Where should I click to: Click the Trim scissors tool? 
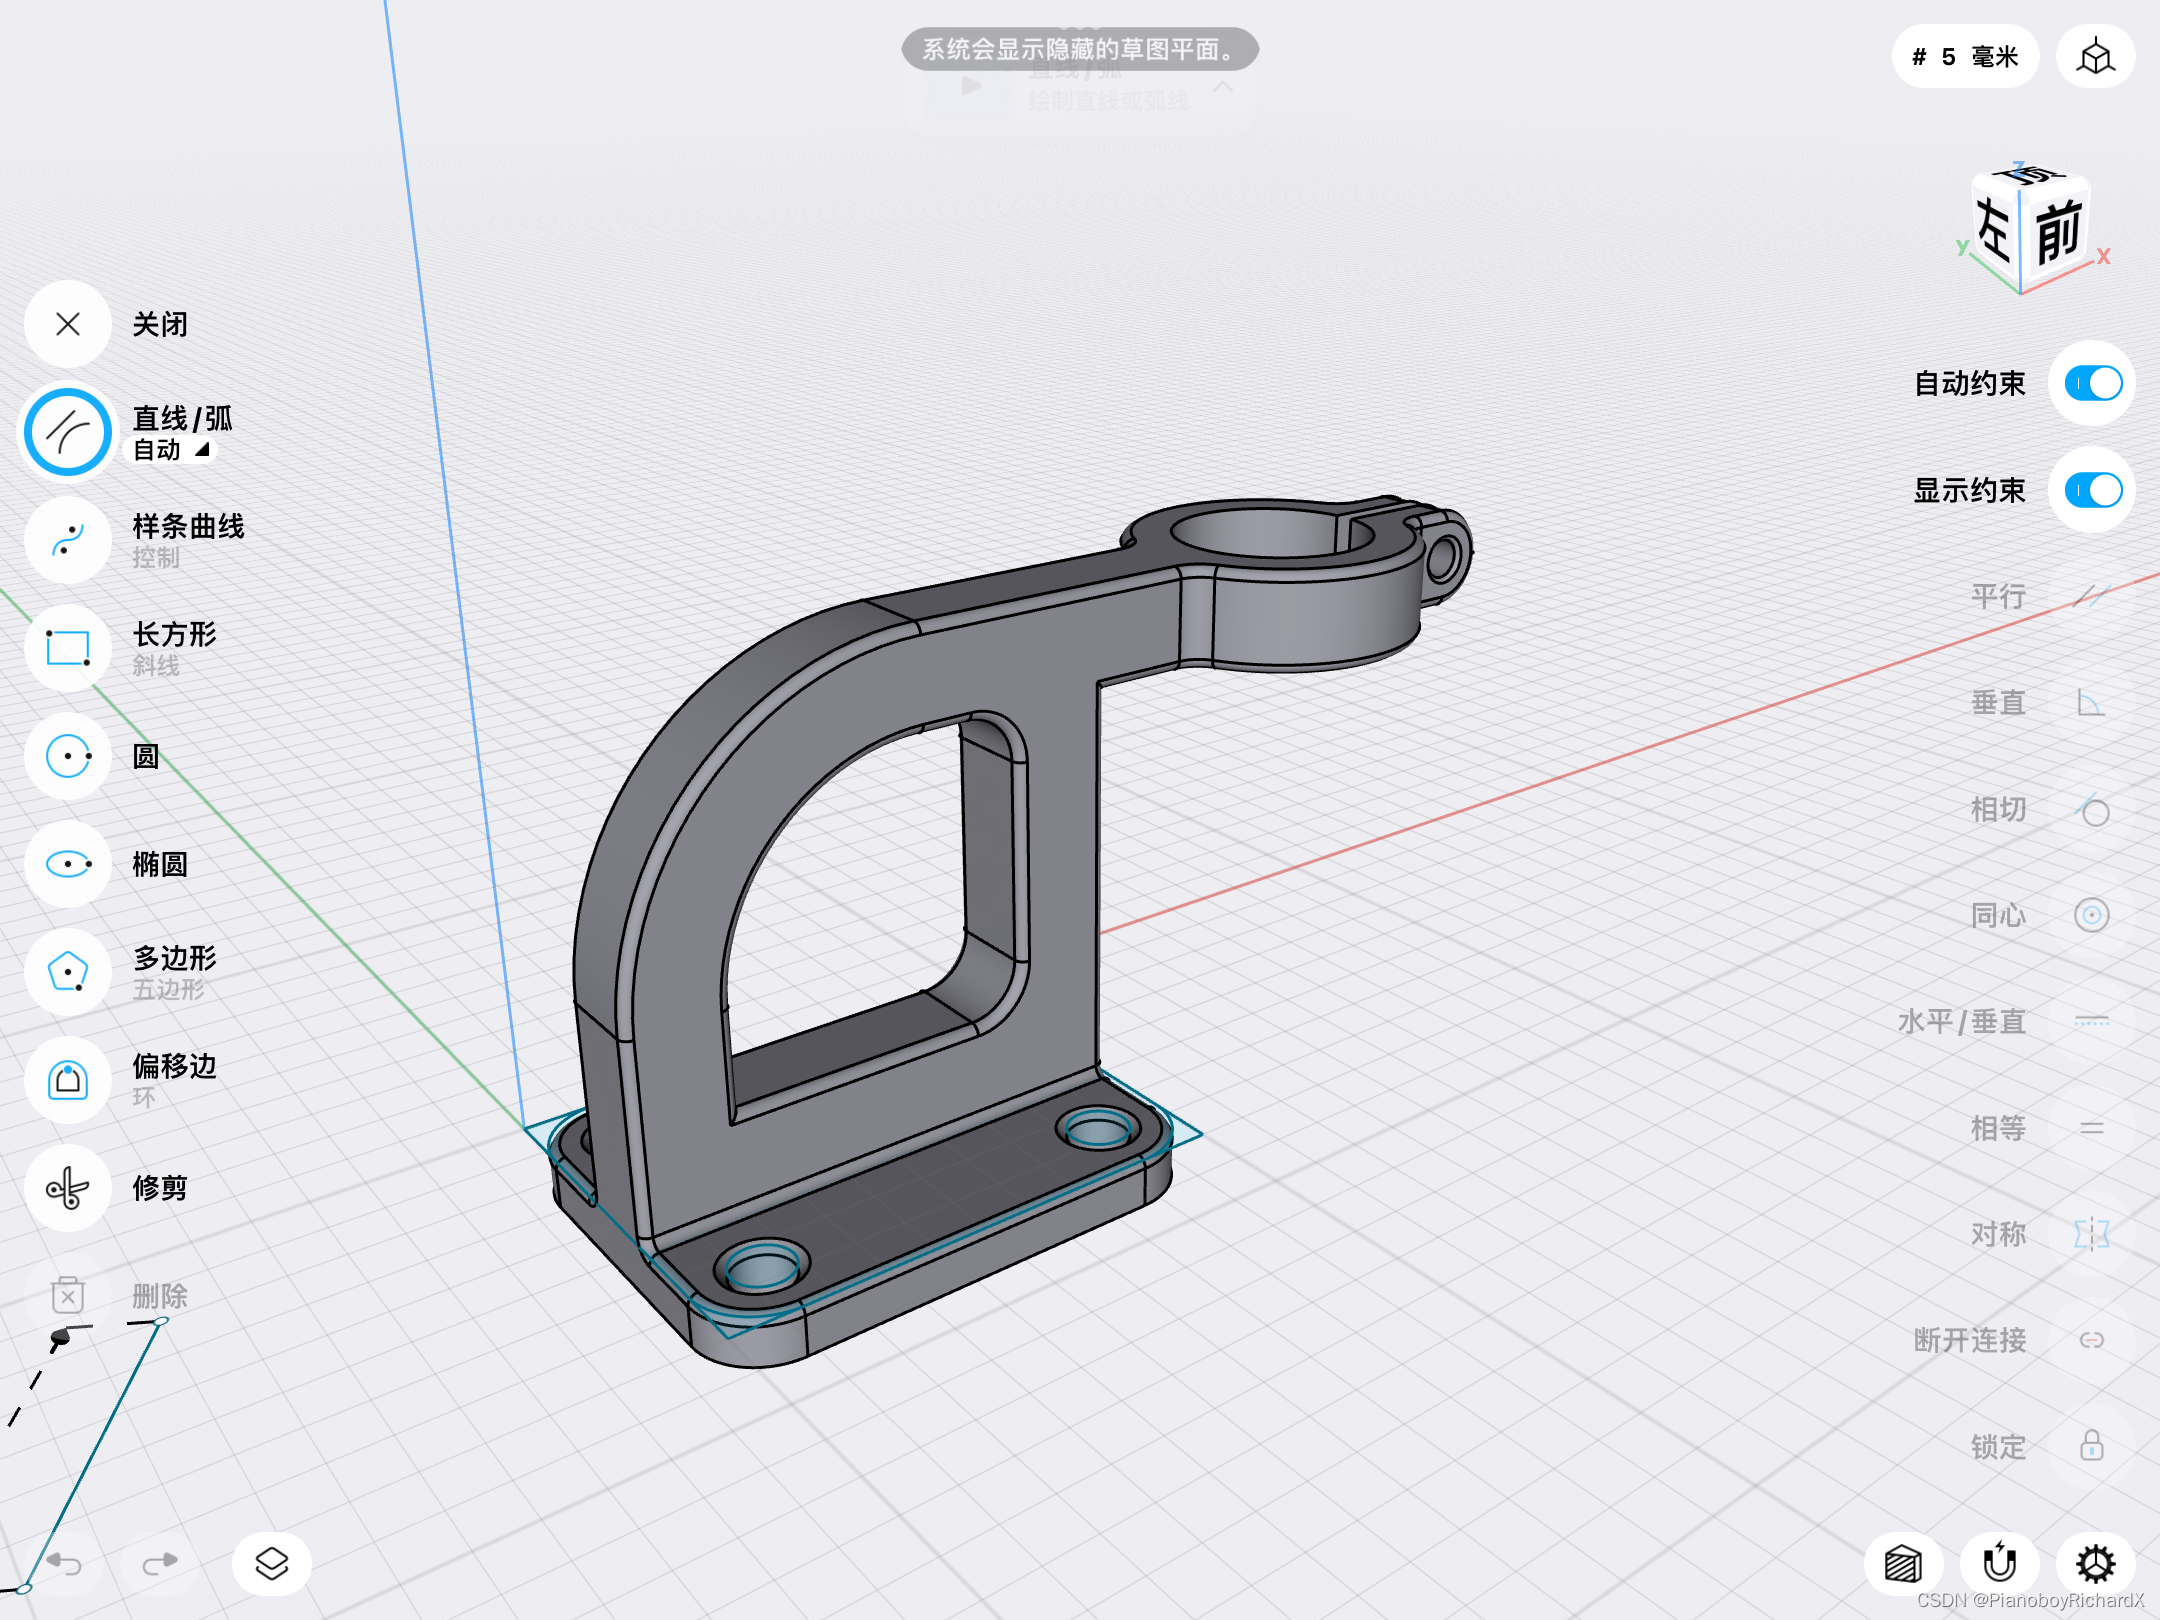pos(68,1188)
